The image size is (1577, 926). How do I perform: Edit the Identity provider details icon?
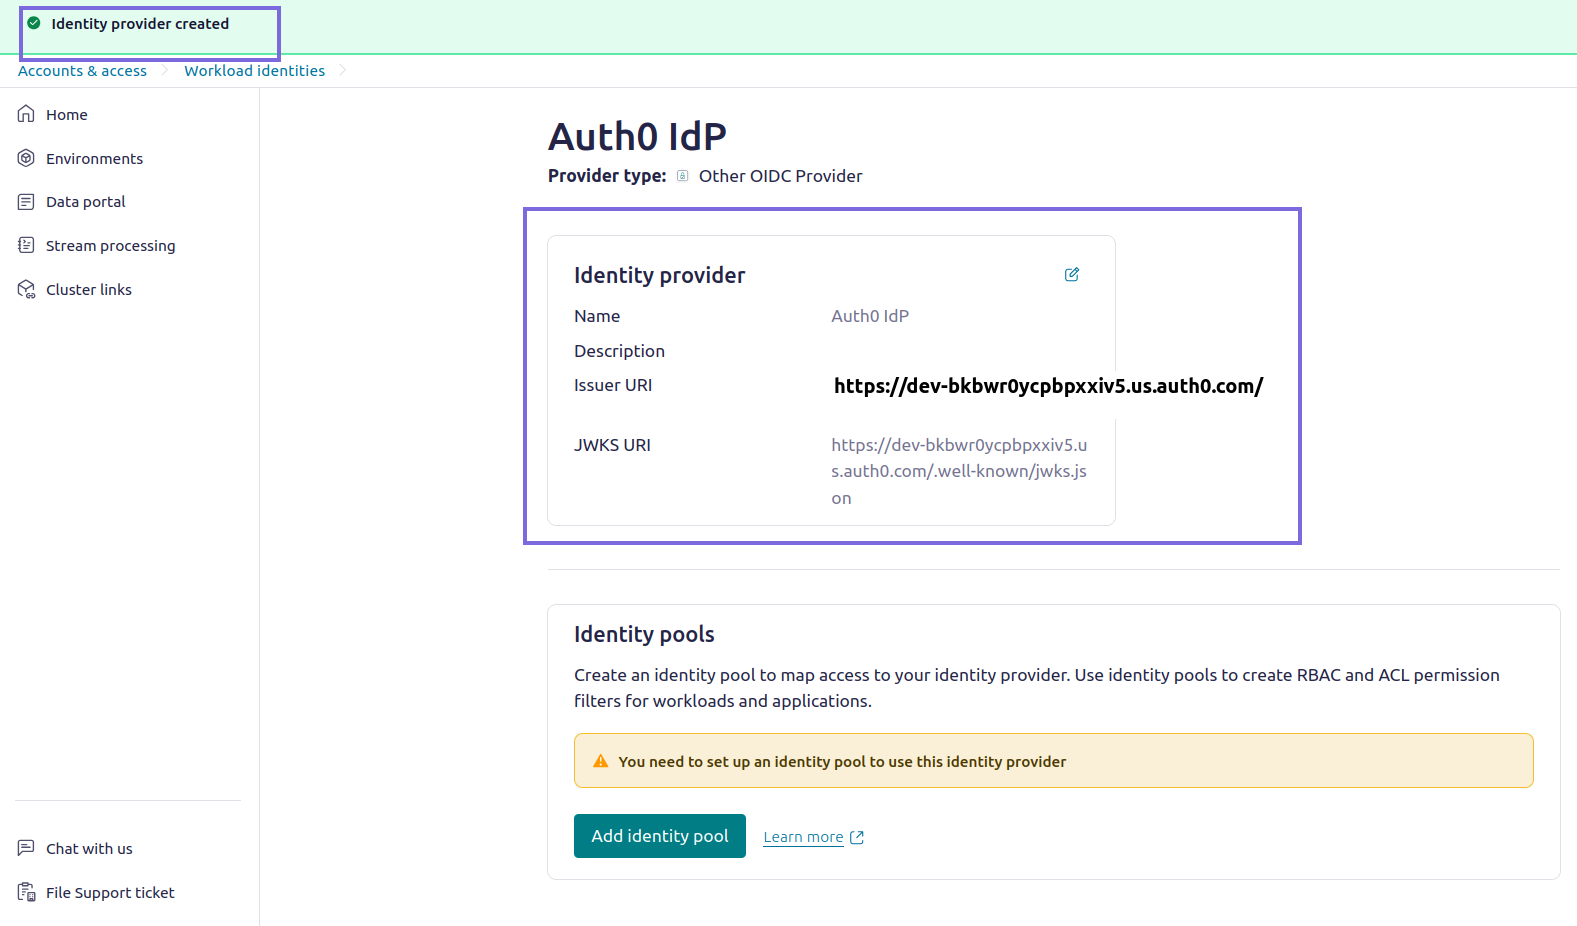pyautogui.click(x=1072, y=274)
